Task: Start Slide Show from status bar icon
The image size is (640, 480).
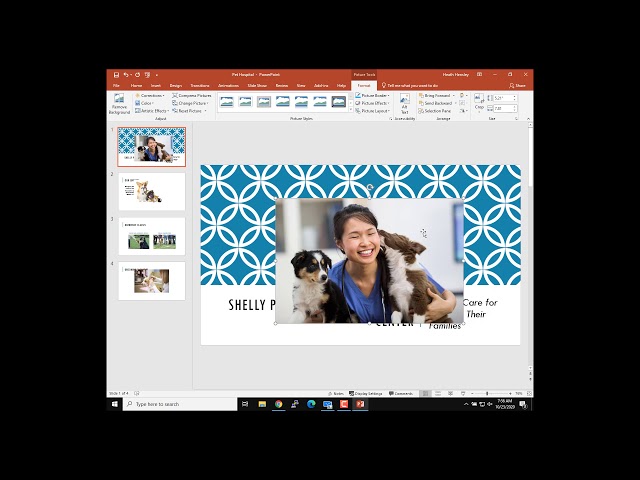Action: (x=463, y=393)
